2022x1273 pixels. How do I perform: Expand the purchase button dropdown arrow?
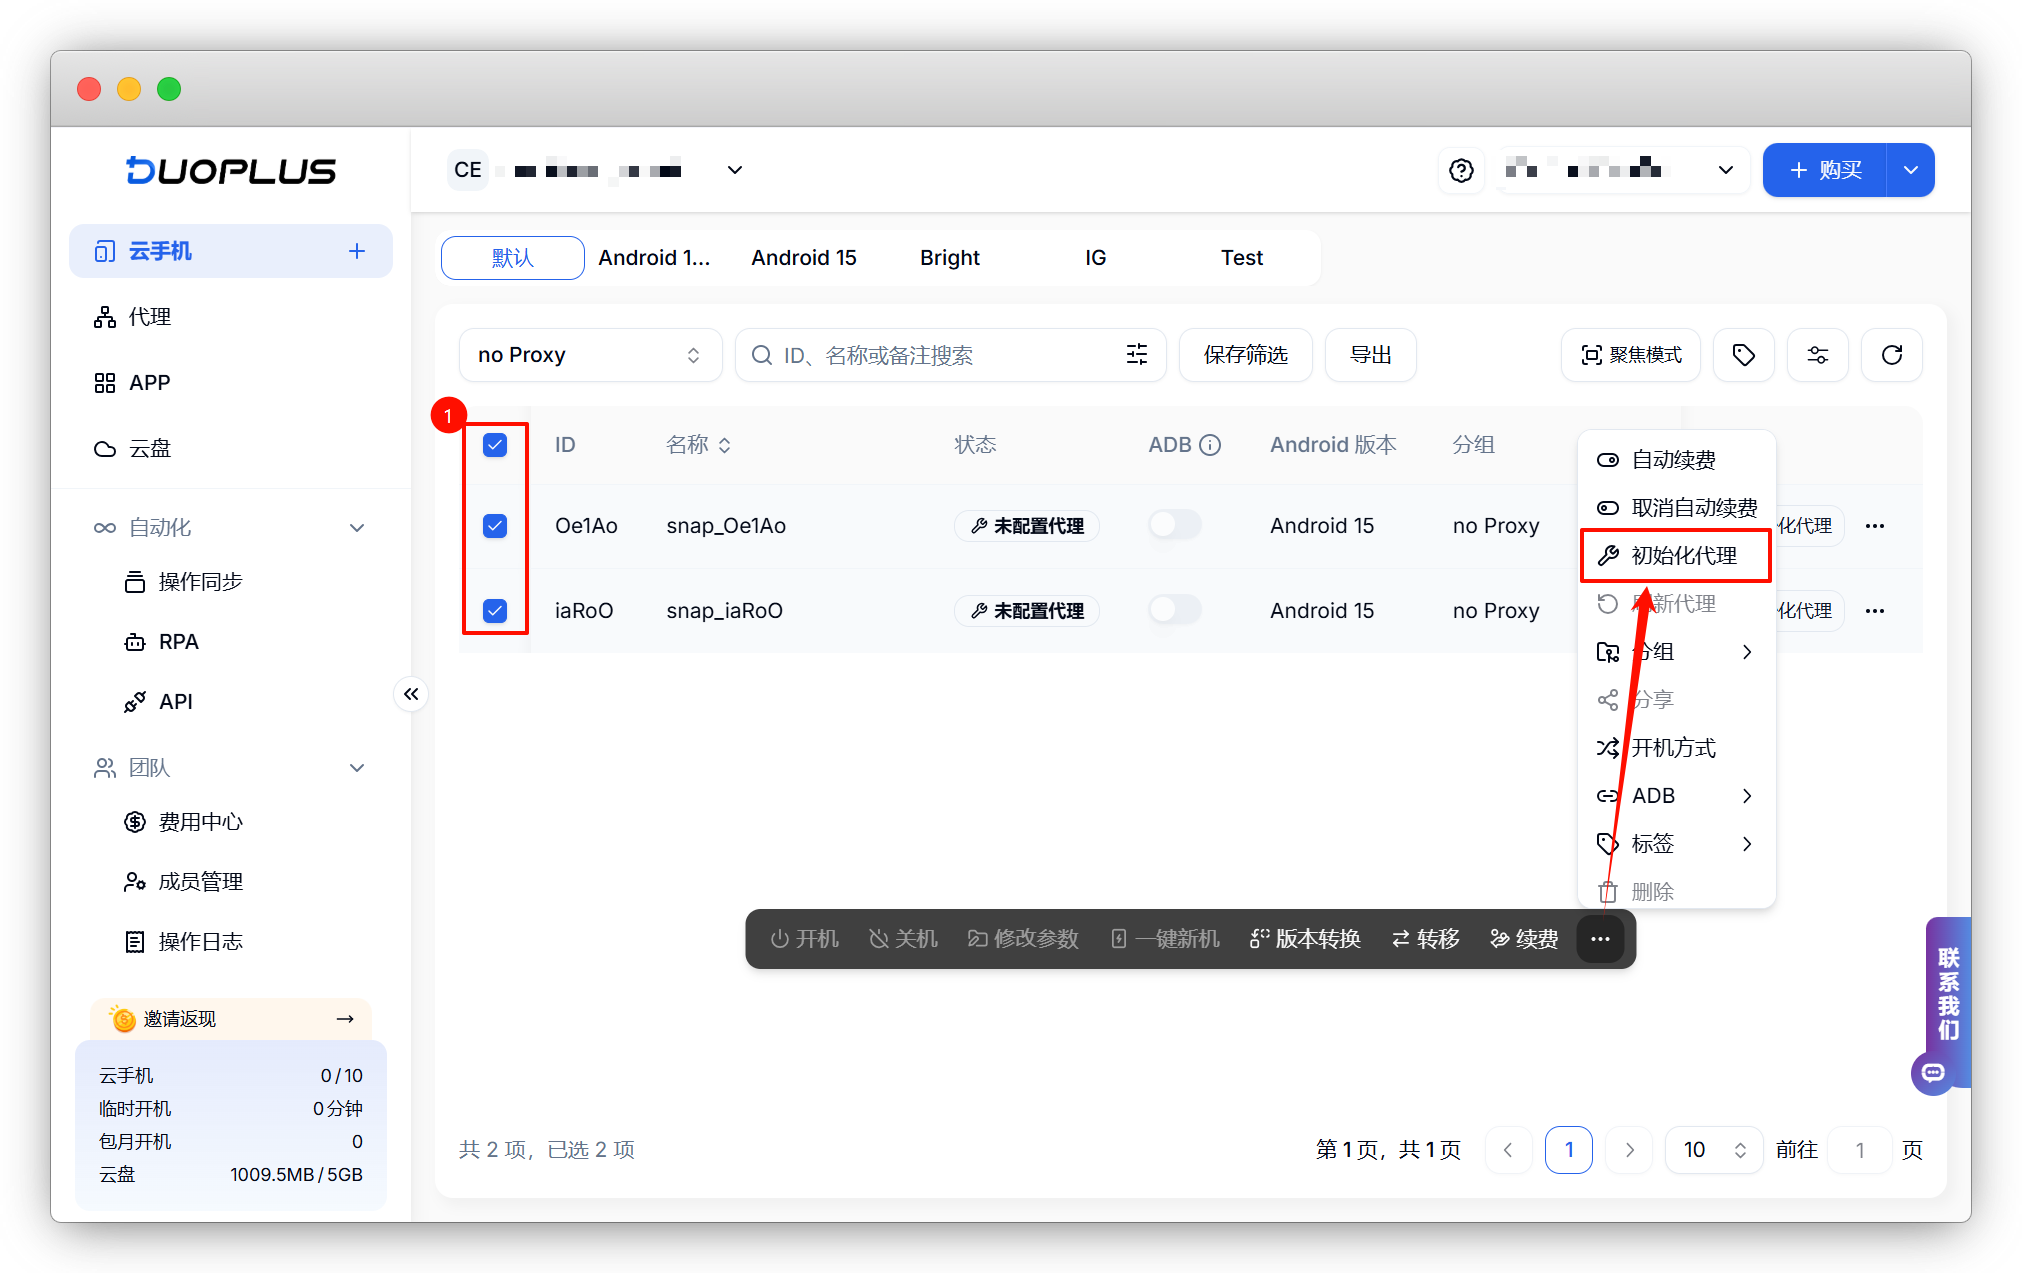[x=1910, y=170]
